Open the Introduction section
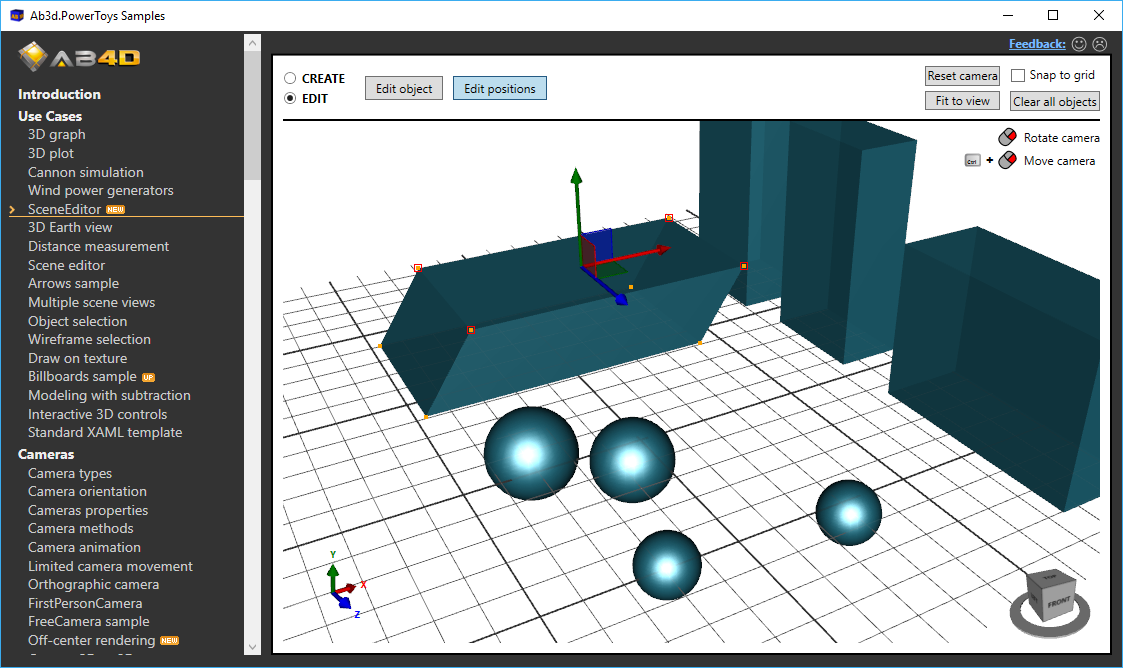 tap(59, 94)
